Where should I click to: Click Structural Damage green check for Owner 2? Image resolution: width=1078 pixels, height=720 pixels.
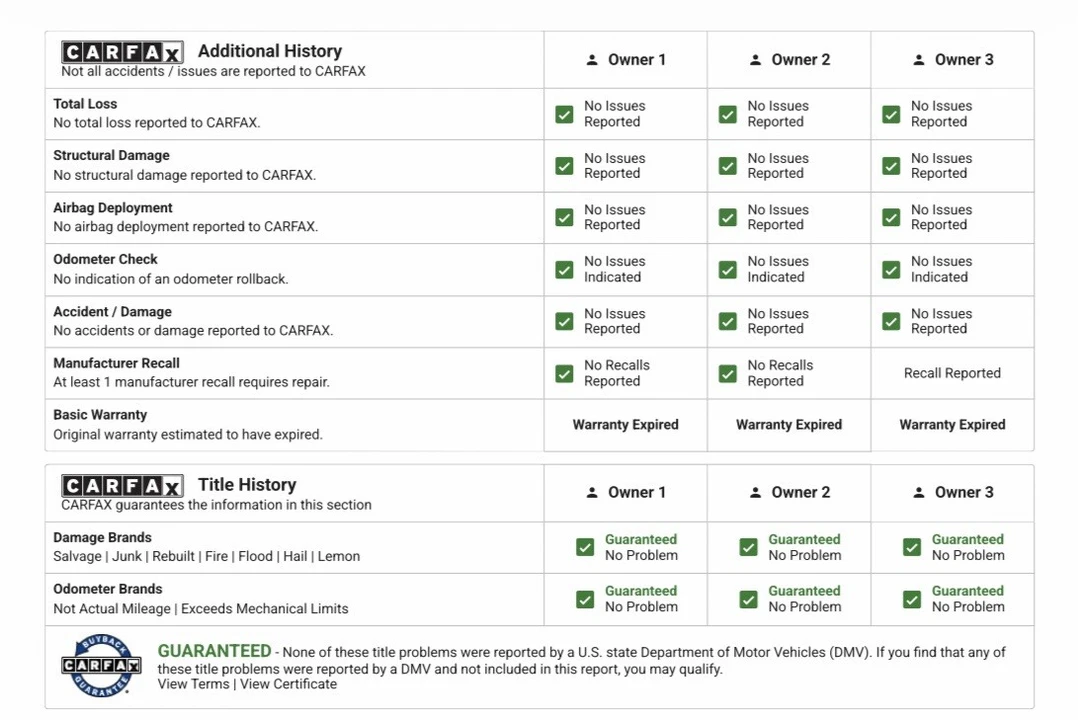(x=728, y=166)
